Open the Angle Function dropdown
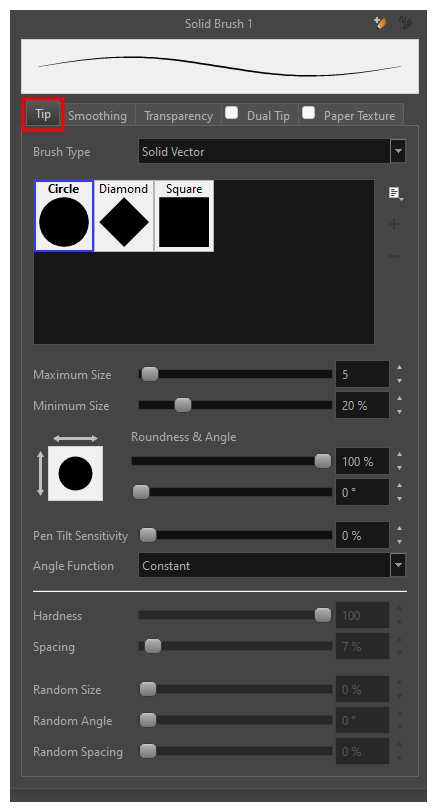This screenshot has height=812, width=437. coord(272,566)
